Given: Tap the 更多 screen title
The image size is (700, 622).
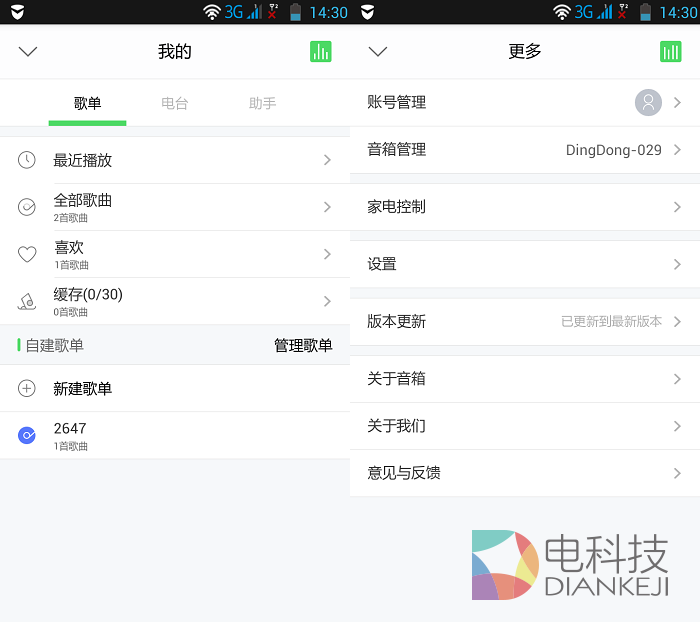Looking at the screenshot, I should (525, 51).
